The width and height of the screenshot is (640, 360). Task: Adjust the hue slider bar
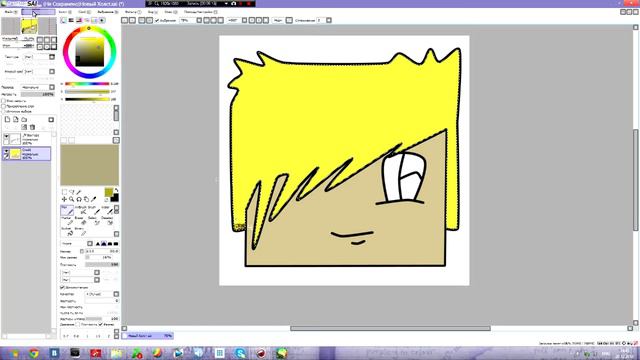[87, 84]
